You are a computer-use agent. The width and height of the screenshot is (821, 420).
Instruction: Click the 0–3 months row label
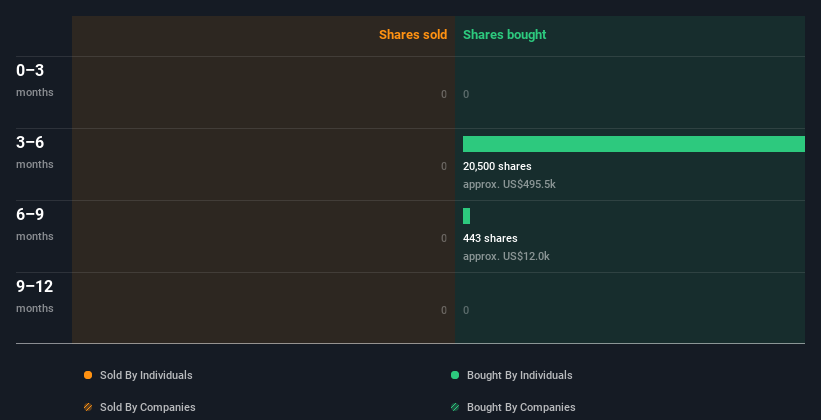coord(35,80)
